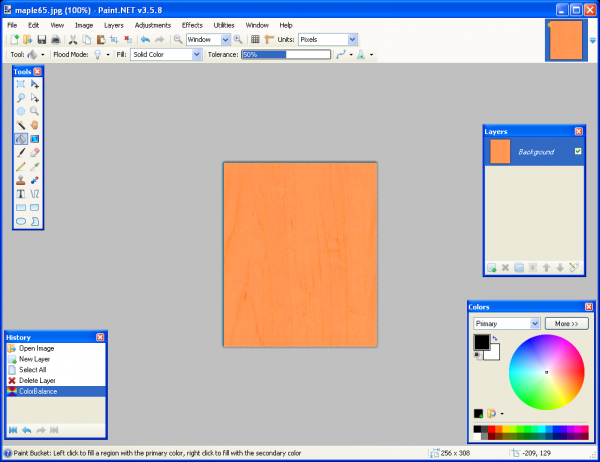Click the More >> button in Colors
This screenshot has width=600, height=462.
566,324
